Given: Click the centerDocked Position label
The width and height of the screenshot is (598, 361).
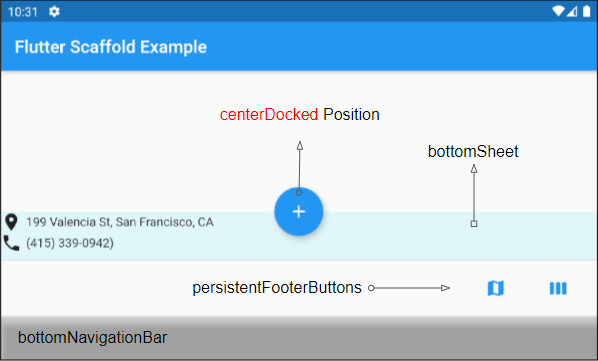Looking at the screenshot, I should tap(299, 114).
